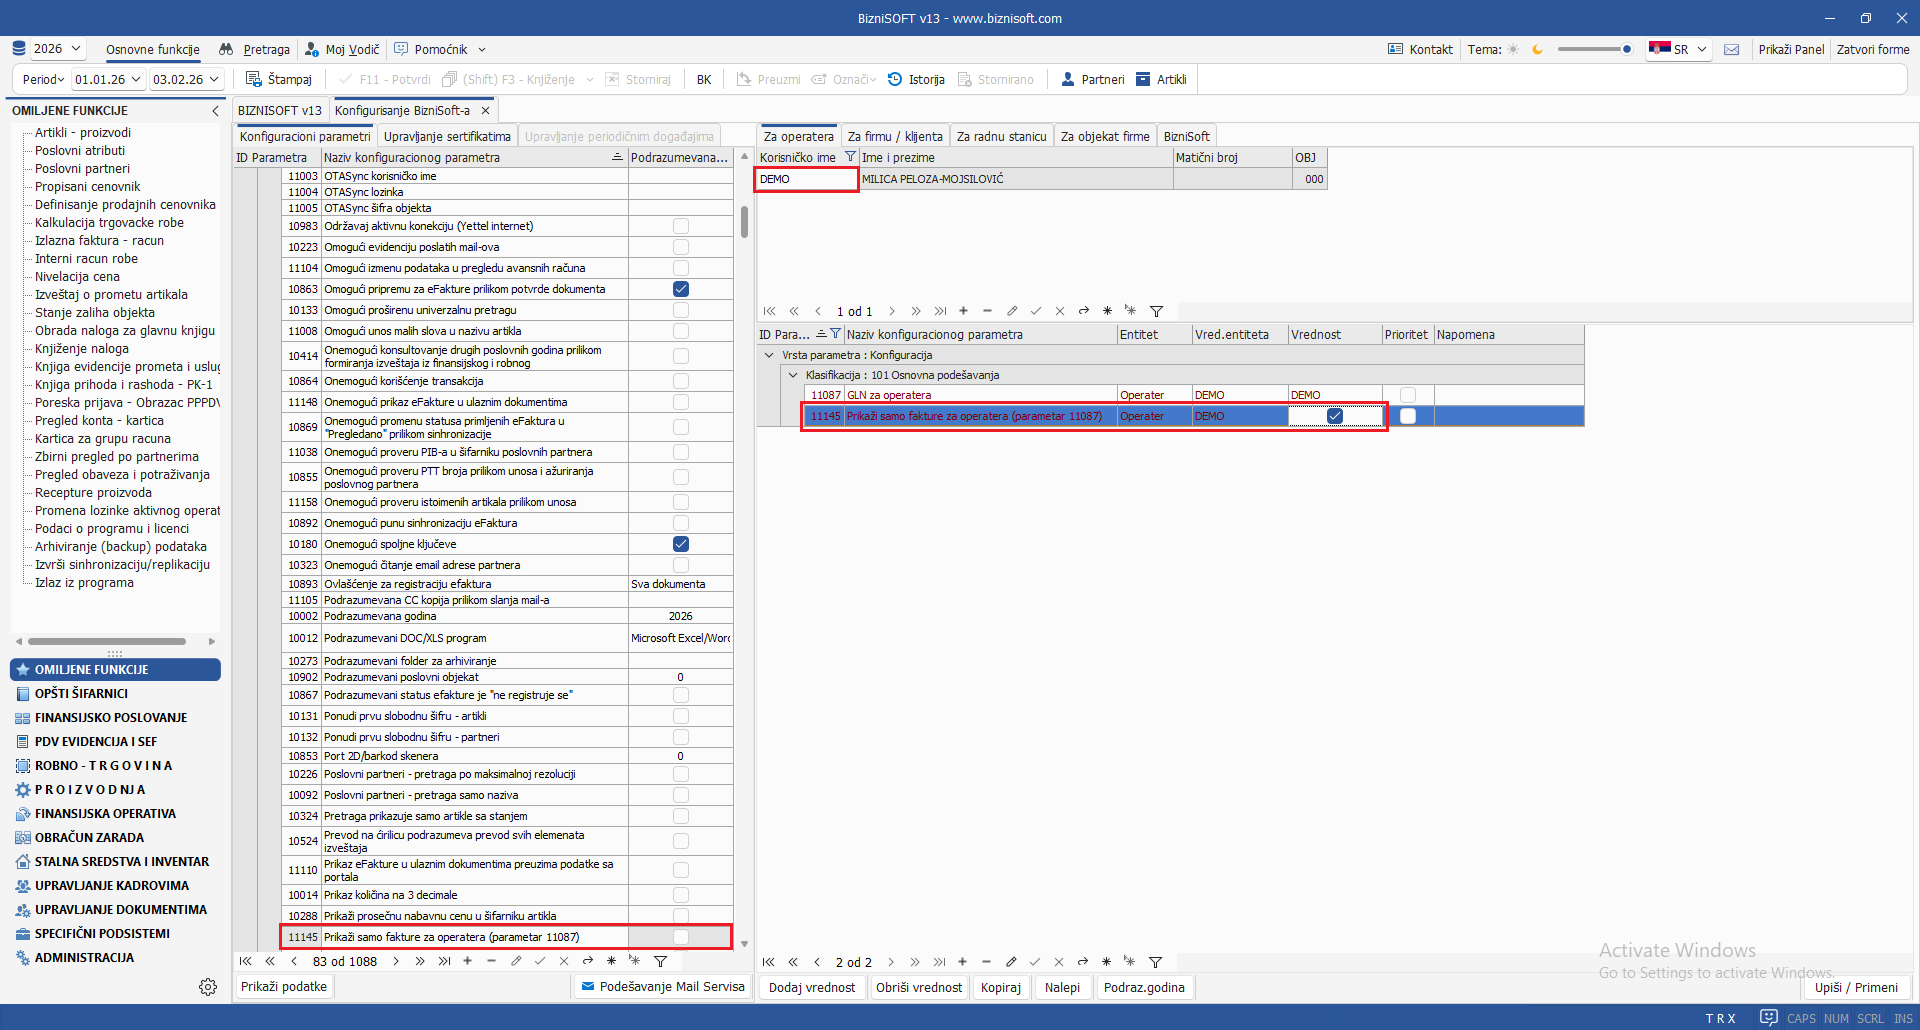Switch to dark theme moon icon
The image size is (1920, 1030).
click(x=1538, y=49)
